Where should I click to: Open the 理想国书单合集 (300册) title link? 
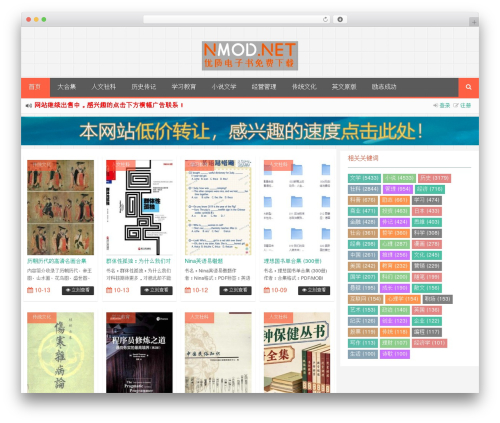[x=292, y=261]
